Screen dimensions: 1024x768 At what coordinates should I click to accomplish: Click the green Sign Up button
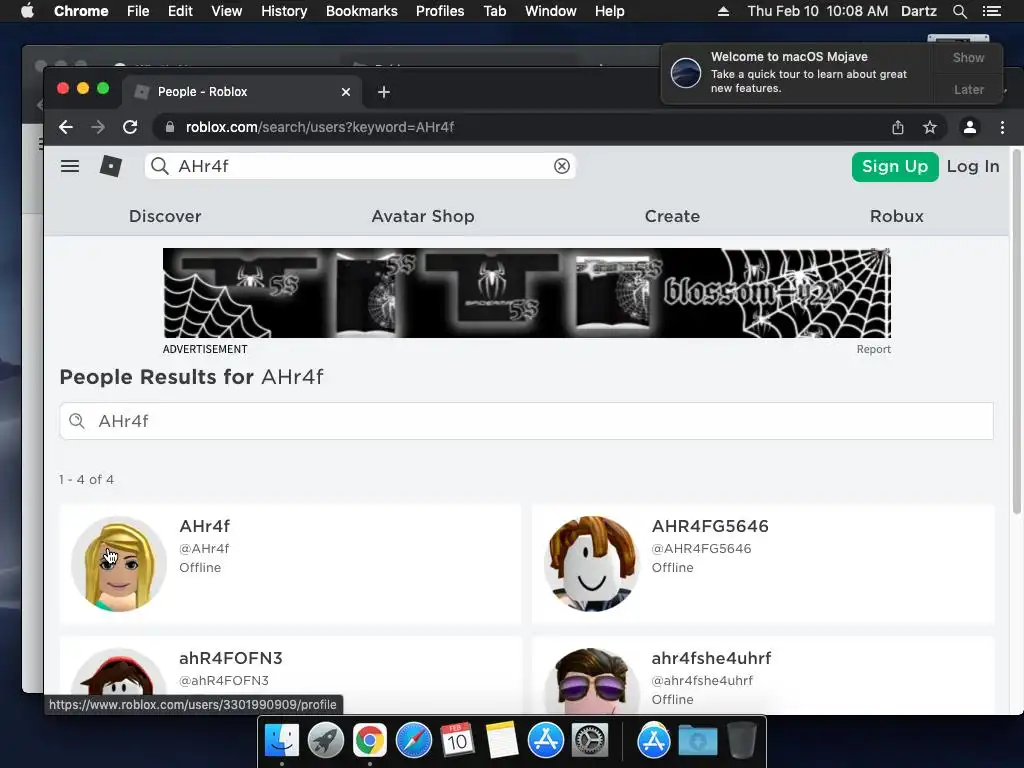pyautogui.click(x=895, y=167)
